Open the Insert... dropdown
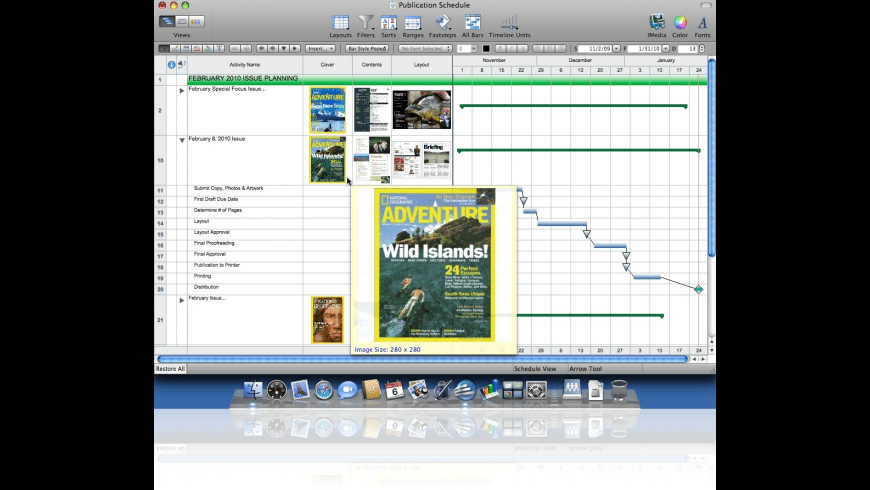 [320, 48]
